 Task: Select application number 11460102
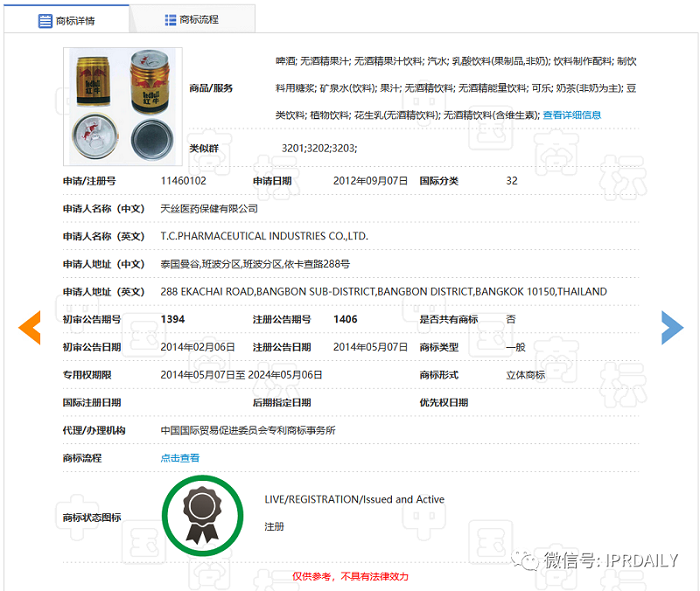tap(184, 181)
